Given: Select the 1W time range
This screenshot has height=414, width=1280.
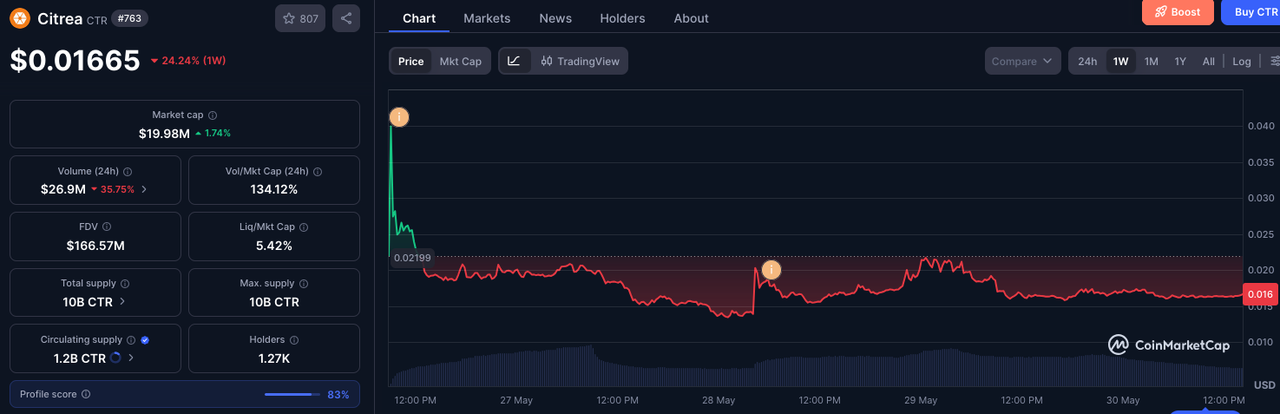Looking at the screenshot, I should tap(1121, 61).
